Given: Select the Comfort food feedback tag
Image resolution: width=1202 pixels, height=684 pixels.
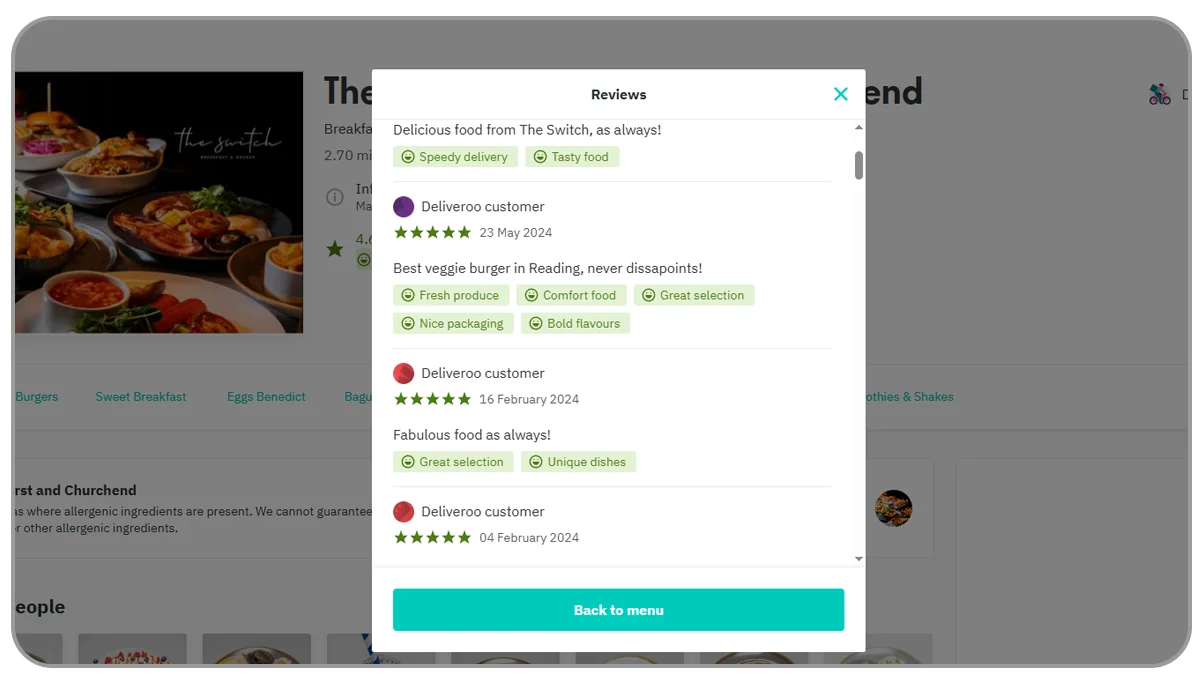Looking at the screenshot, I should pos(571,295).
